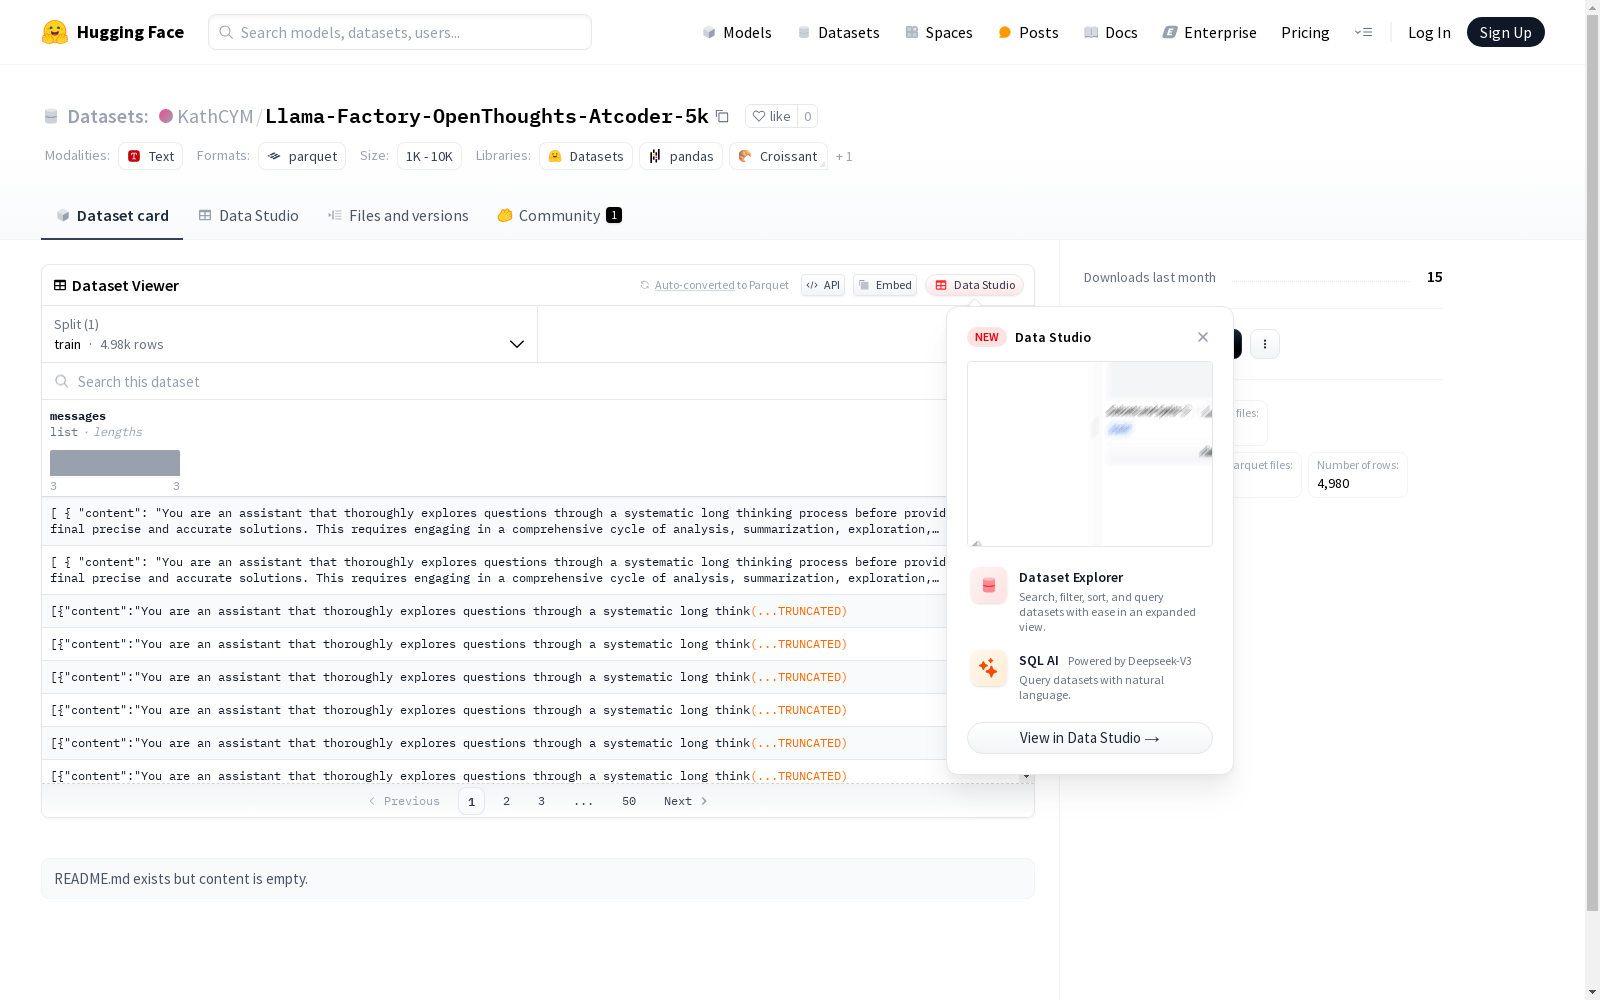Click the Sign Up button
The height and width of the screenshot is (1000, 1600).
tap(1505, 32)
